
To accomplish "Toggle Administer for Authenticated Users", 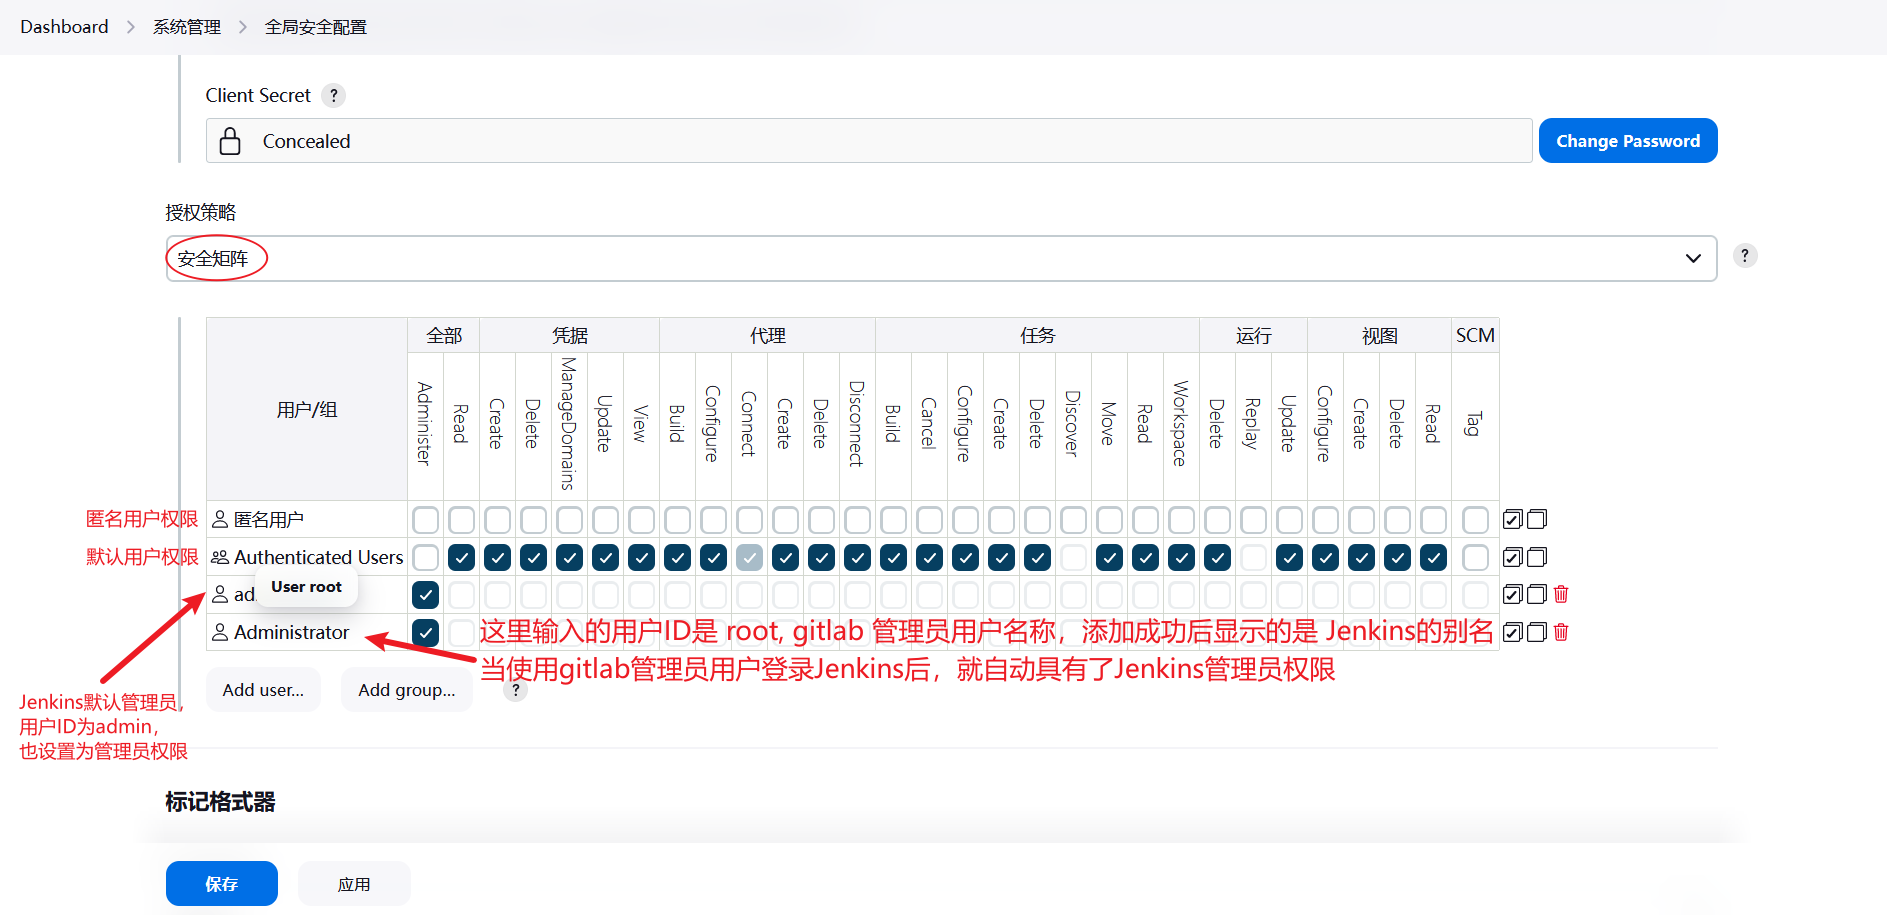I will (x=426, y=557).
